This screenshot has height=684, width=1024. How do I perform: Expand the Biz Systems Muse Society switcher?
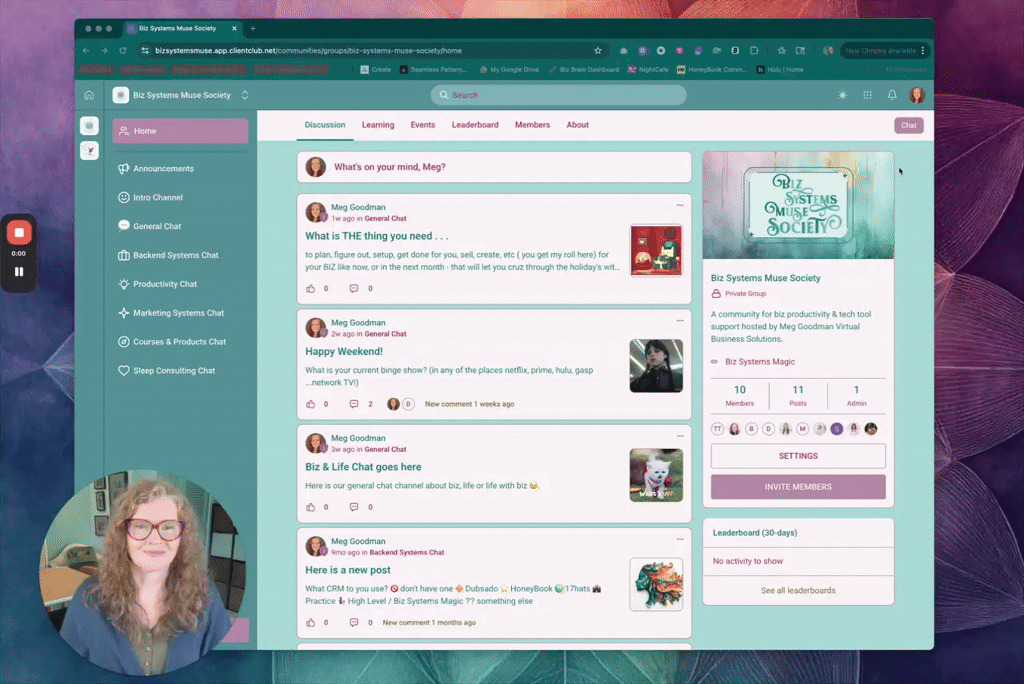[245, 95]
